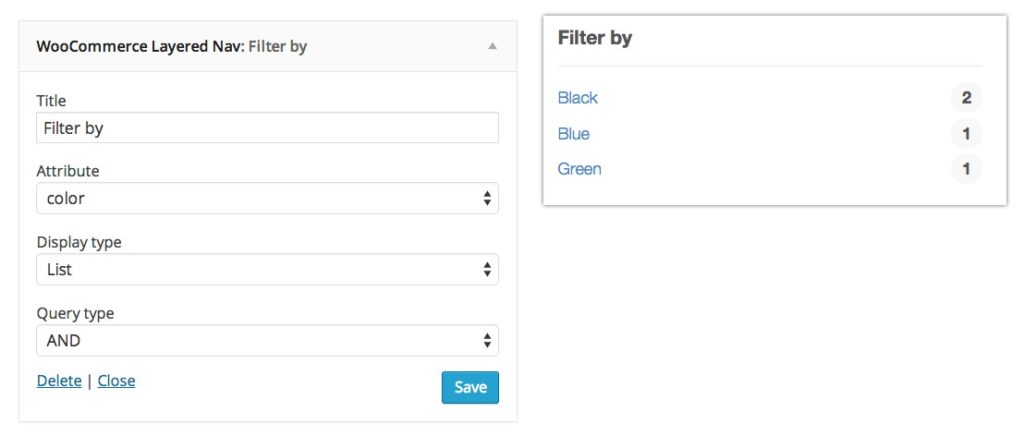The image size is (1024, 436).
Task: Click the count badge next to Black
Action: 966,98
